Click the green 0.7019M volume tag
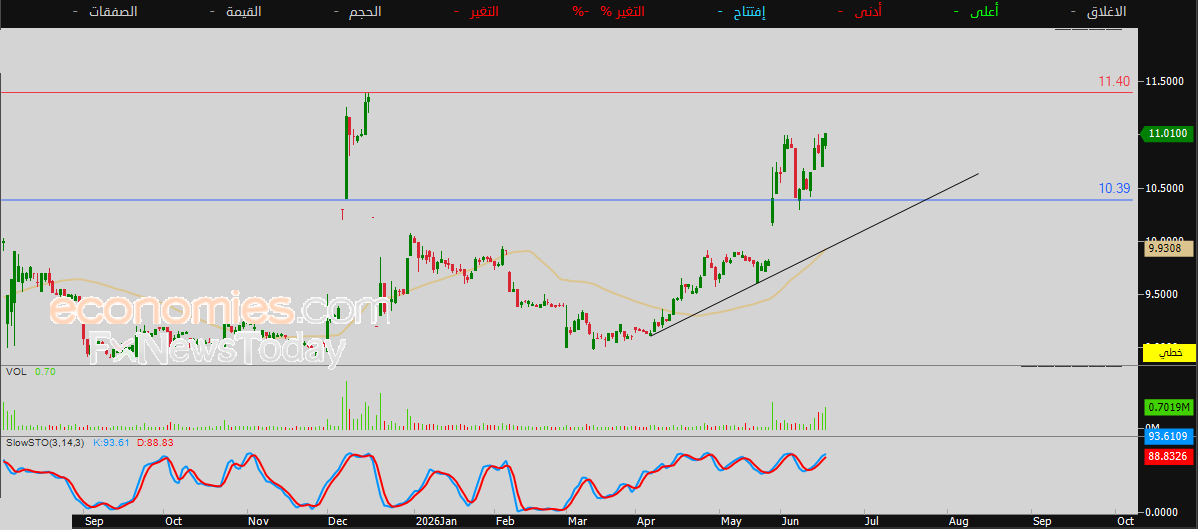Screen dimensions: 1198x530 [x=1169, y=408]
